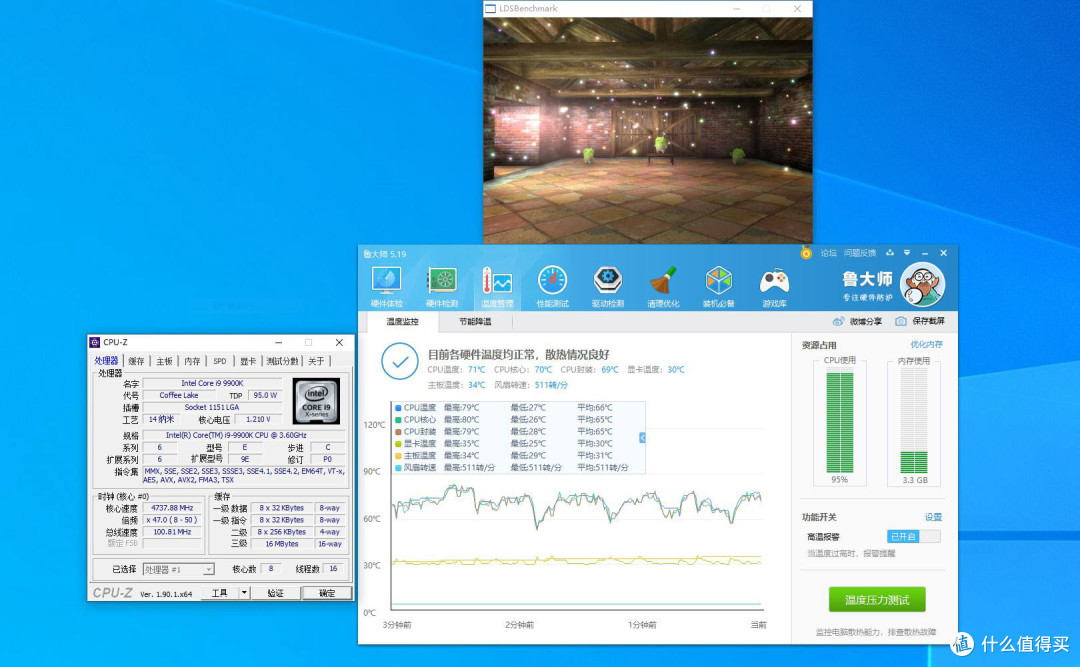The width and height of the screenshot is (1080, 667).
Task: Click the 优化内存 link
Action: tap(926, 345)
